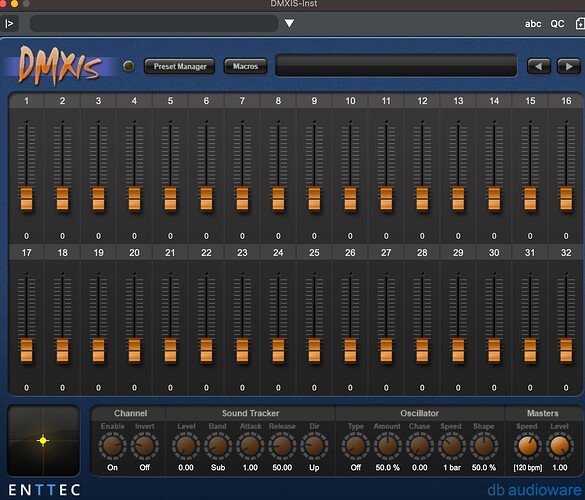Go to next preset arrow

click(x=569, y=66)
